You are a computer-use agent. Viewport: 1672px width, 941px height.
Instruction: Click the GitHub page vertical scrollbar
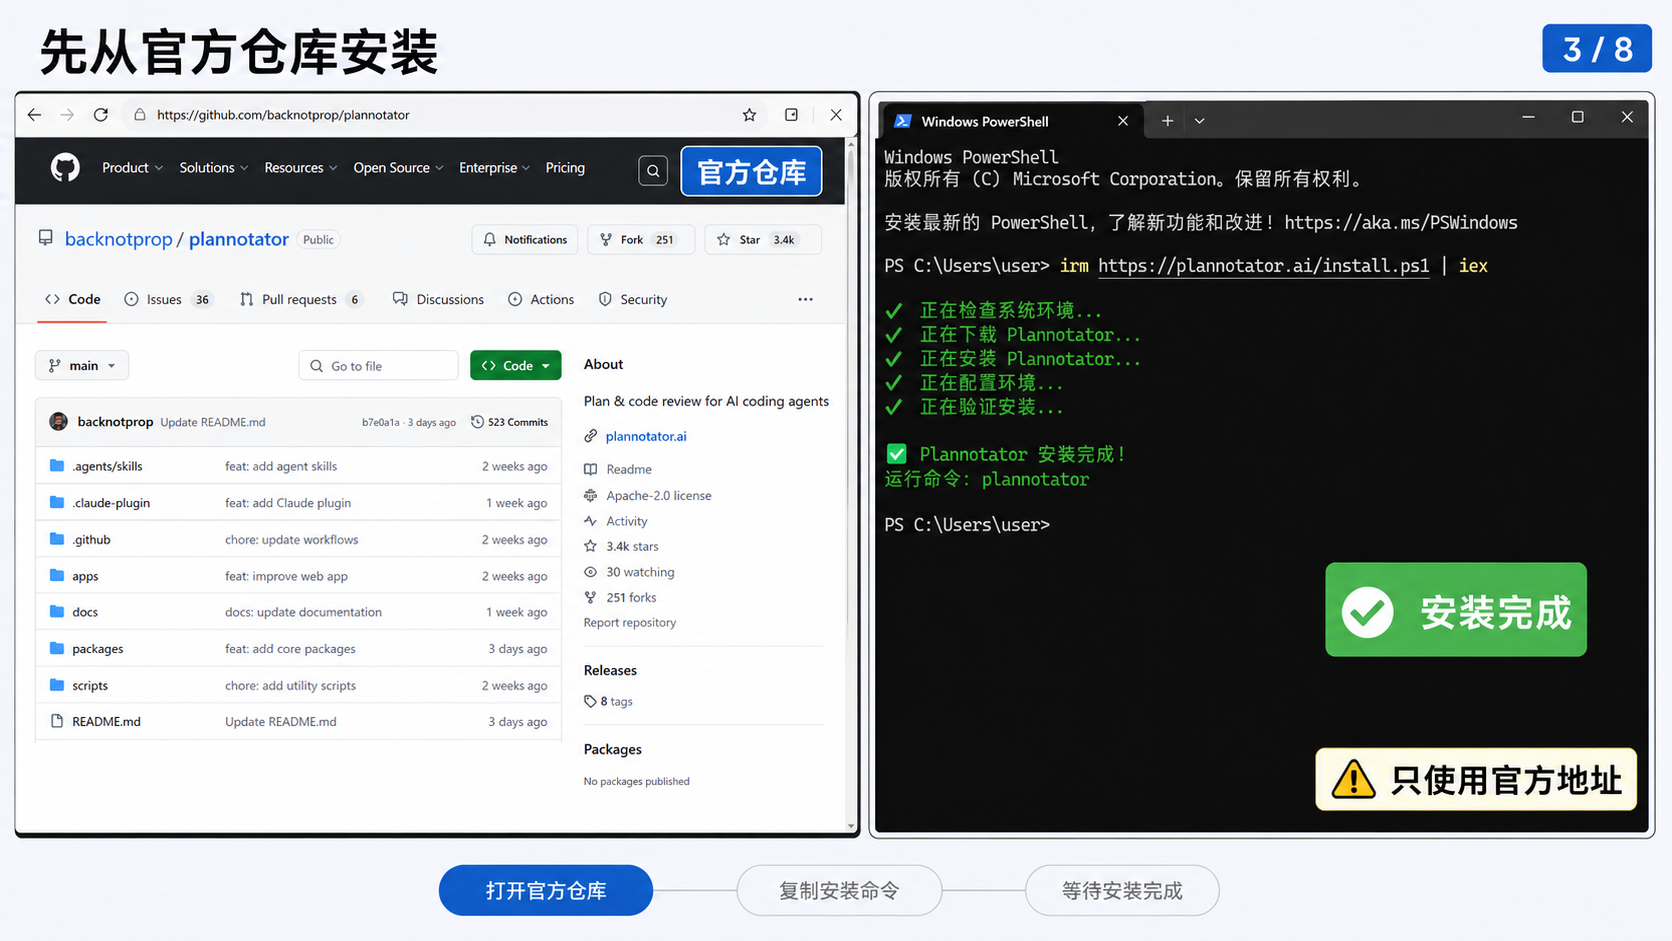click(851, 484)
